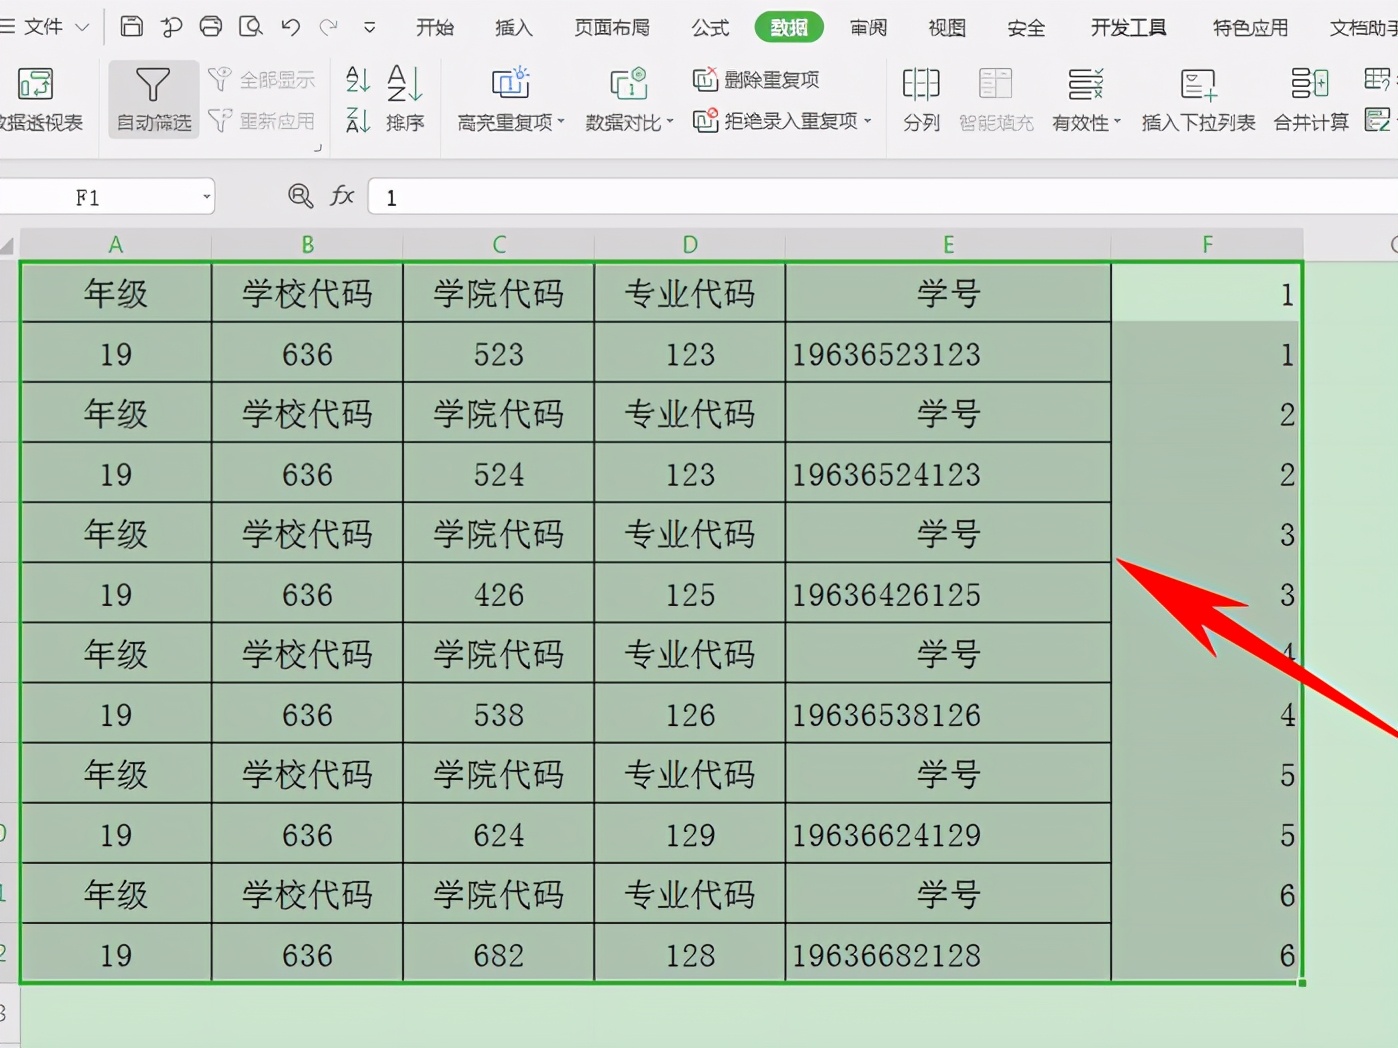The width and height of the screenshot is (1398, 1048).
Task: Click the zoom magnifier icon beside fx
Action: pyautogui.click(x=300, y=196)
